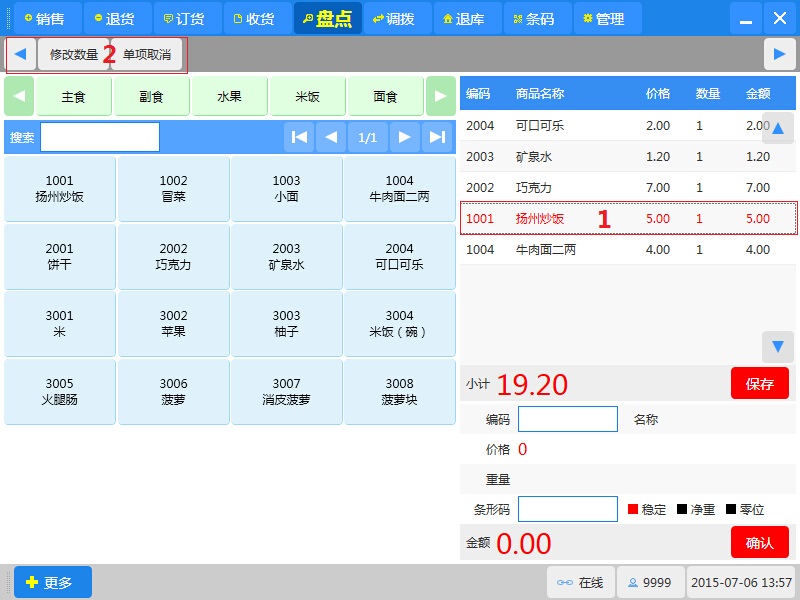Add product 3005 火腿肠
This screenshot has height=600, width=800.
coord(60,392)
